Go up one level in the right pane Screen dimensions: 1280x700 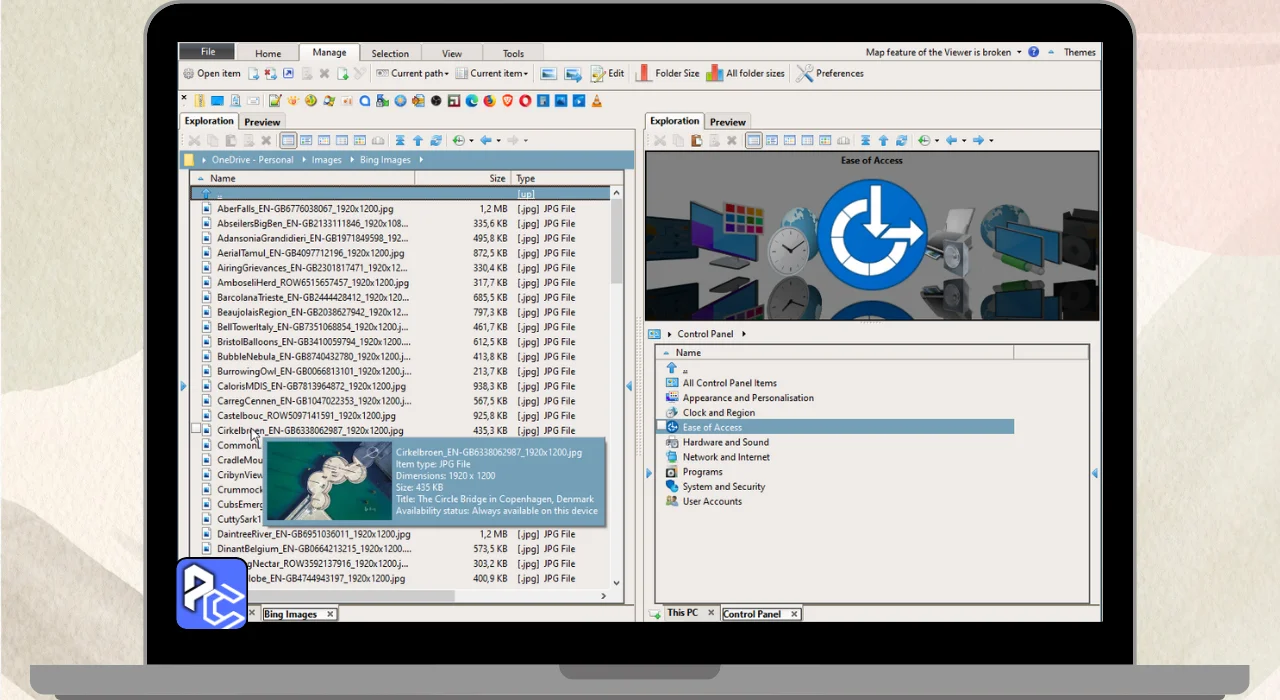coord(883,141)
